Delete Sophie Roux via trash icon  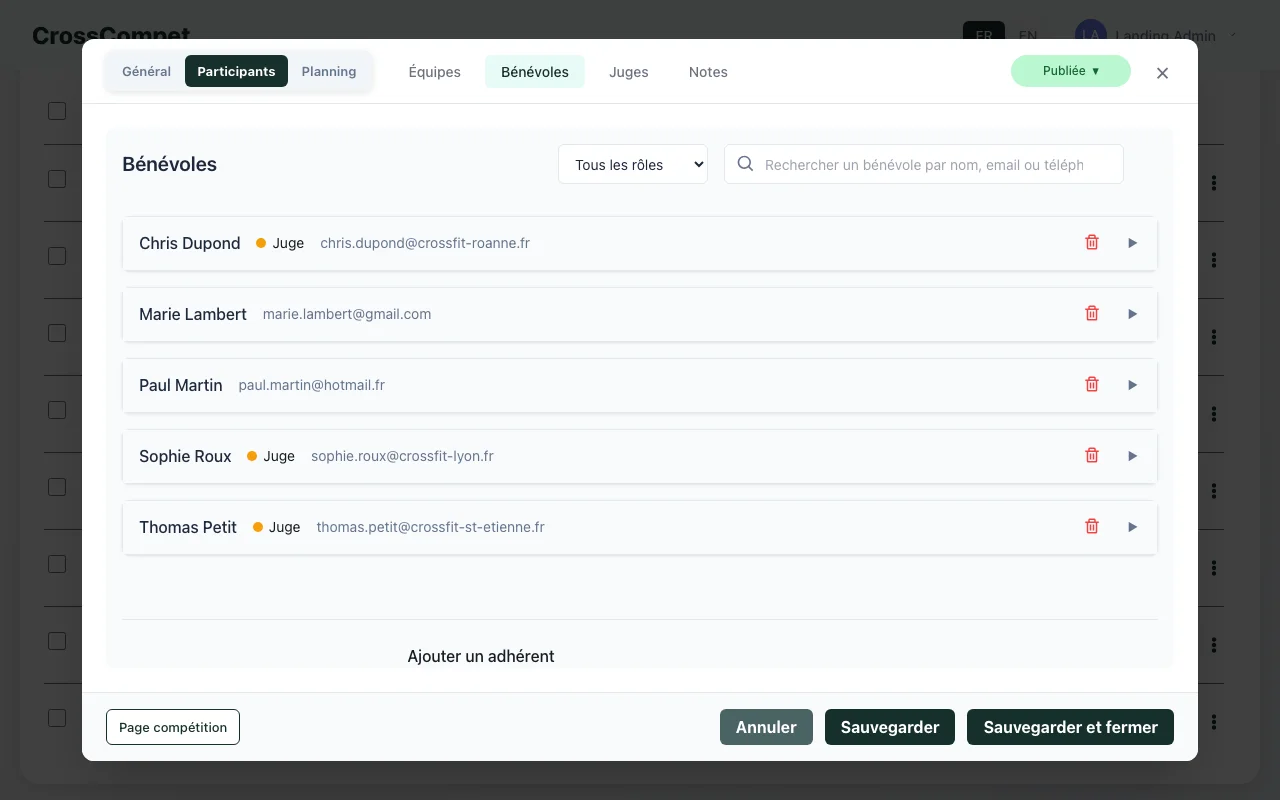click(1092, 455)
